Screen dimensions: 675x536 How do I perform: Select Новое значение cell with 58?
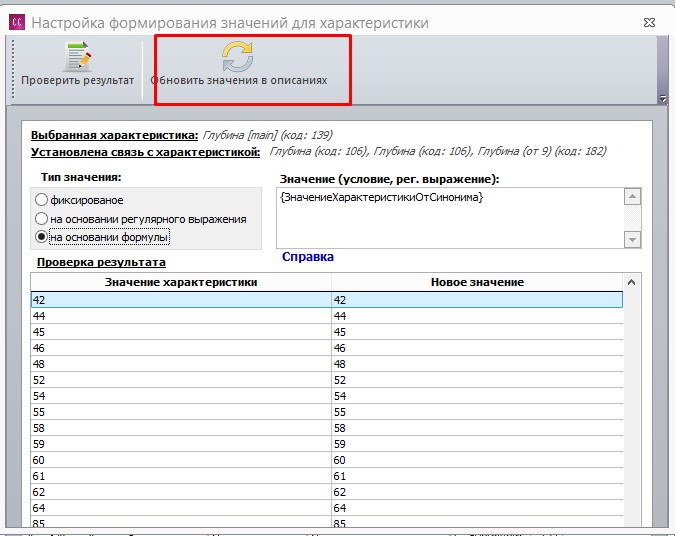(477, 428)
